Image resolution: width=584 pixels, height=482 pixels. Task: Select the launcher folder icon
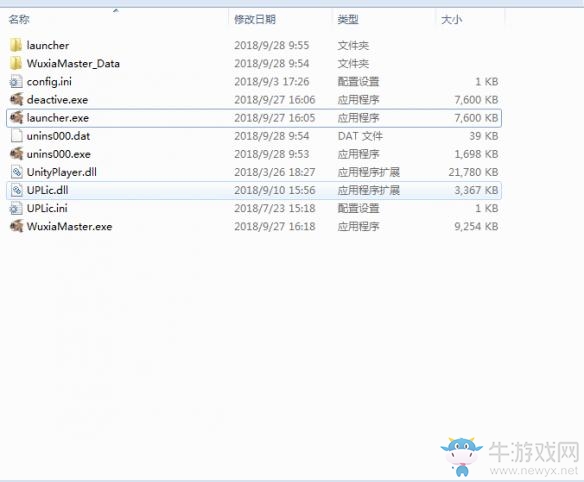(x=16, y=45)
